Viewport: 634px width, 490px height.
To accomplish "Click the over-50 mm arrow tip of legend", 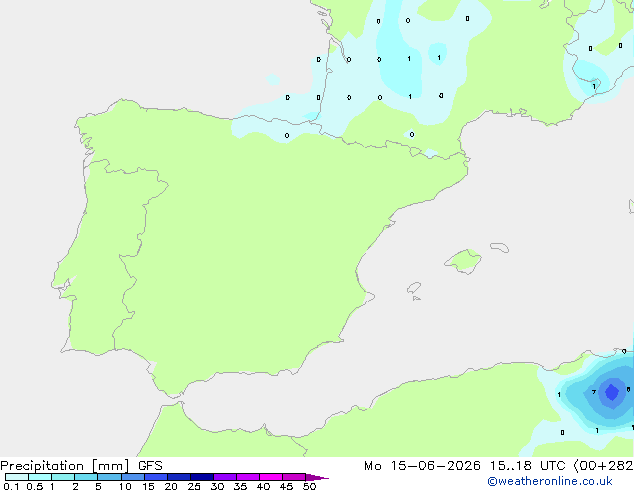I will point(317,477).
